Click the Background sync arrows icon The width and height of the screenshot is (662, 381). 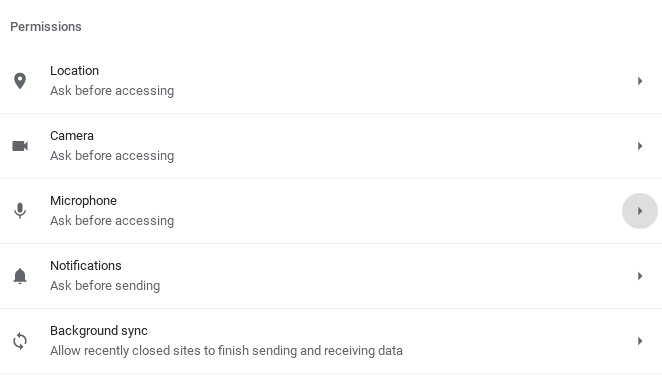pos(20,341)
